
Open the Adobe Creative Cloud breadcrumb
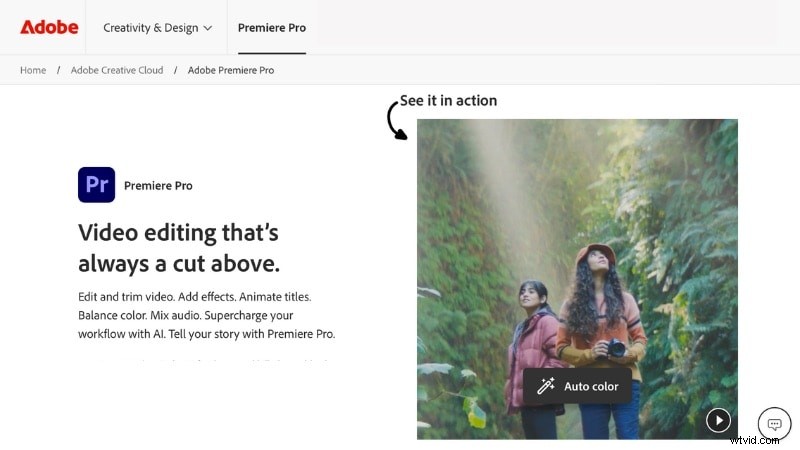click(x=117, y=70)
